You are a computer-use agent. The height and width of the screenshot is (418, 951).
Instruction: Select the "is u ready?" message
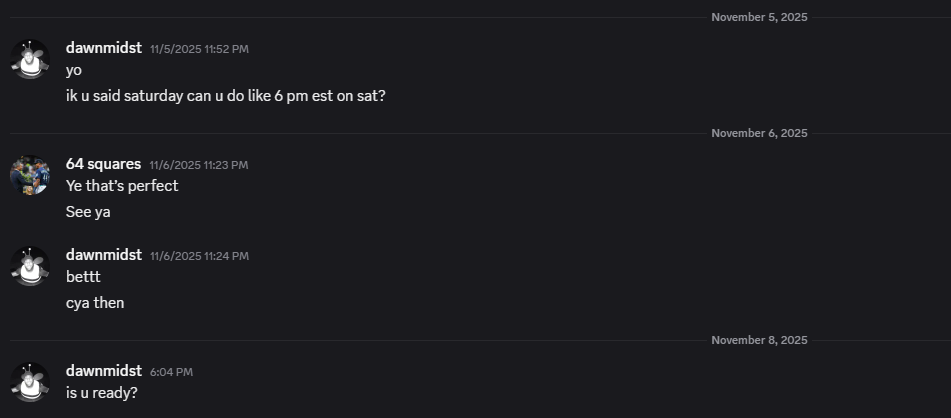pyautogui.click(x=102, y=393)
